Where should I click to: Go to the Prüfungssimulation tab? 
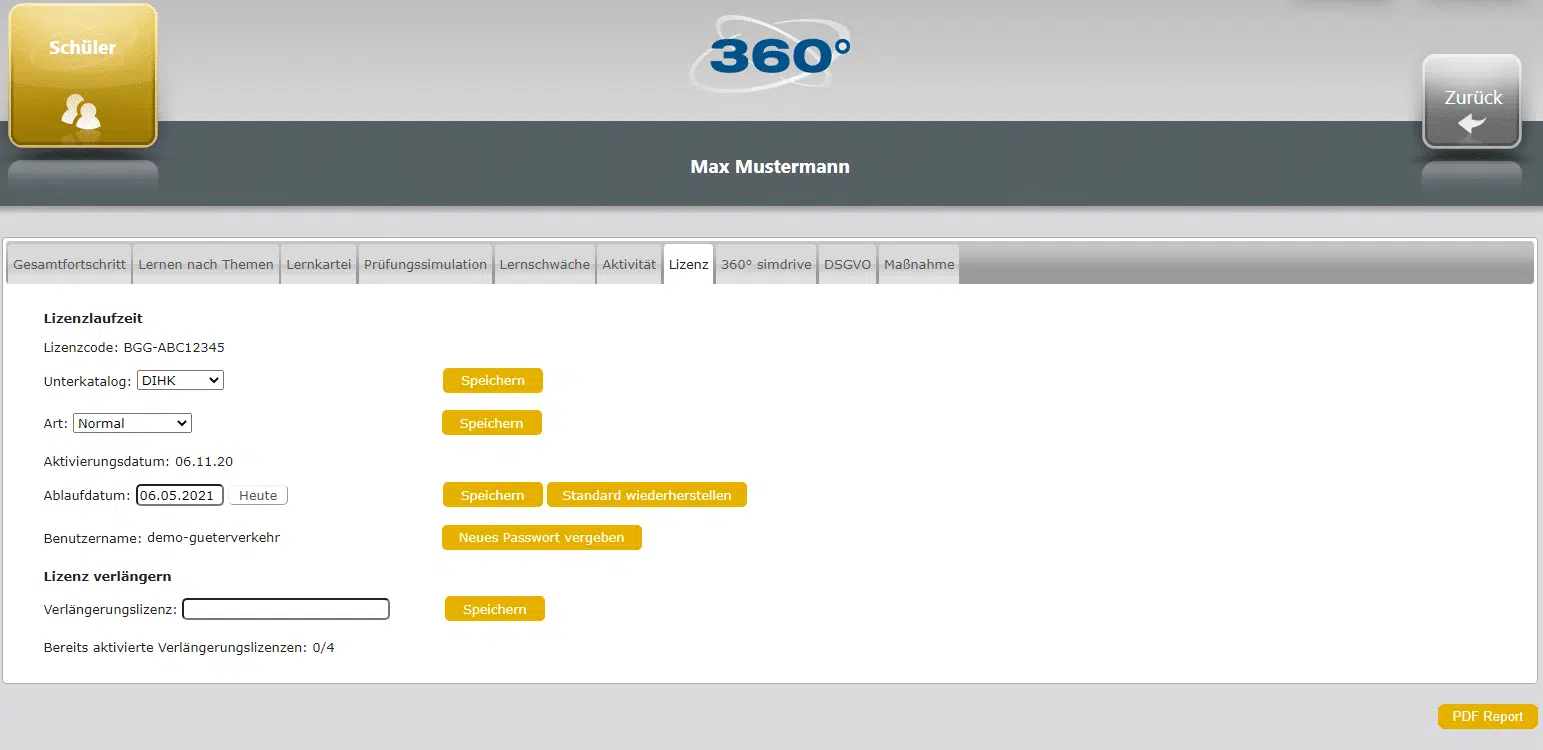point(425,265)
